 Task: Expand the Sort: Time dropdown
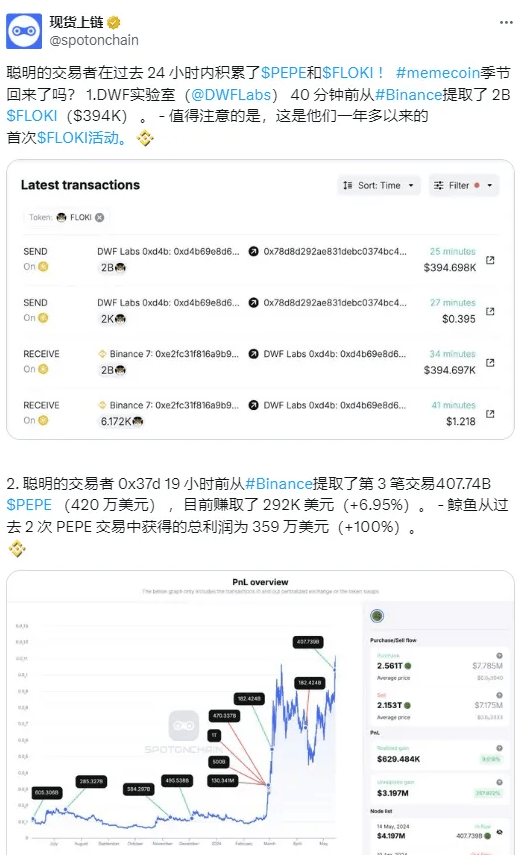pyautogui.click(x=379, y=185)
